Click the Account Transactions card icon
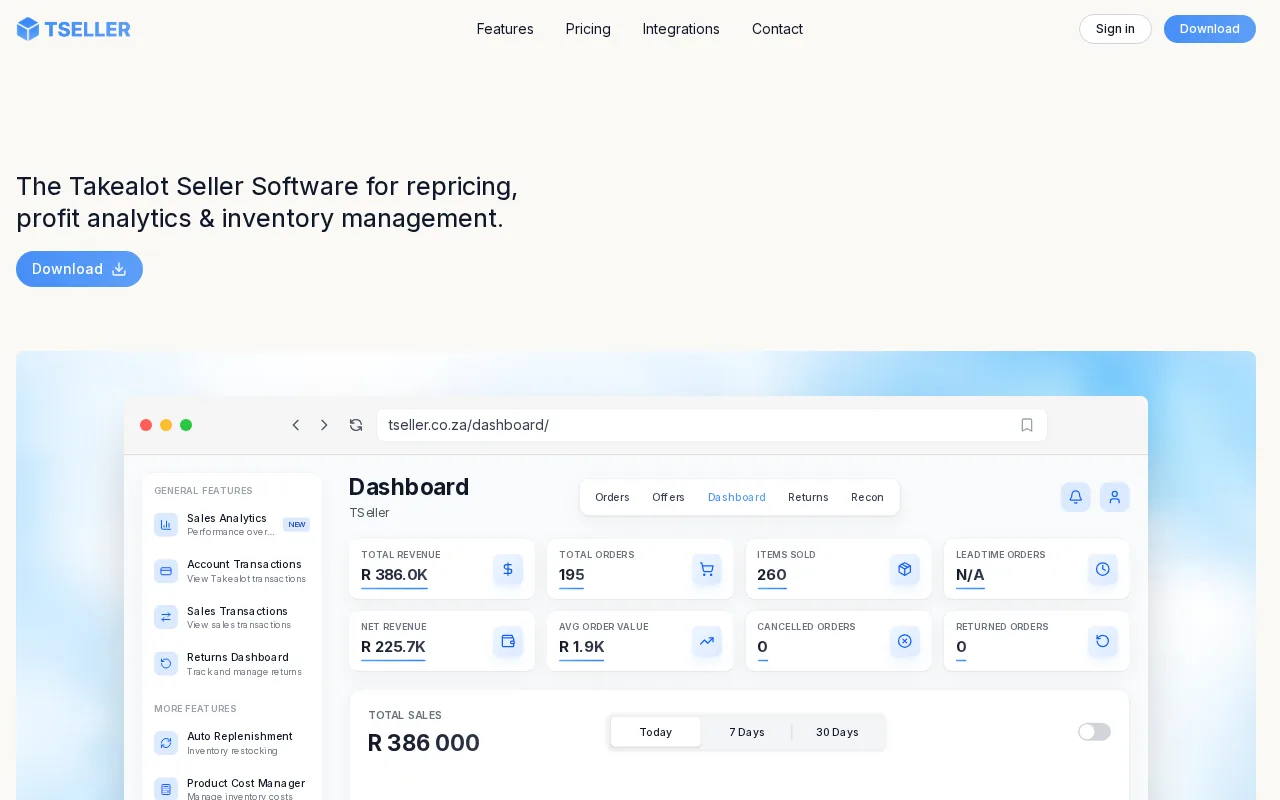 [x=166, y=571]
